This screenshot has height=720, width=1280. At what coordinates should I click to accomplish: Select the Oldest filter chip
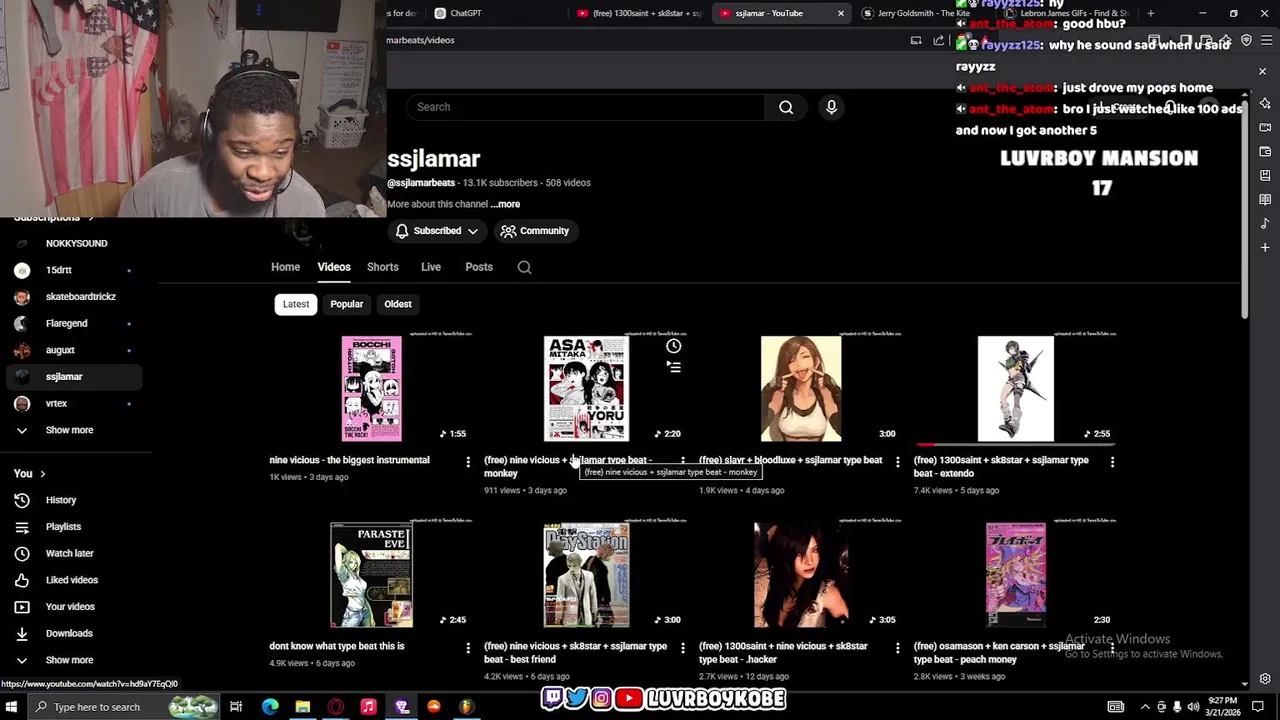click(x=398, y=304)
